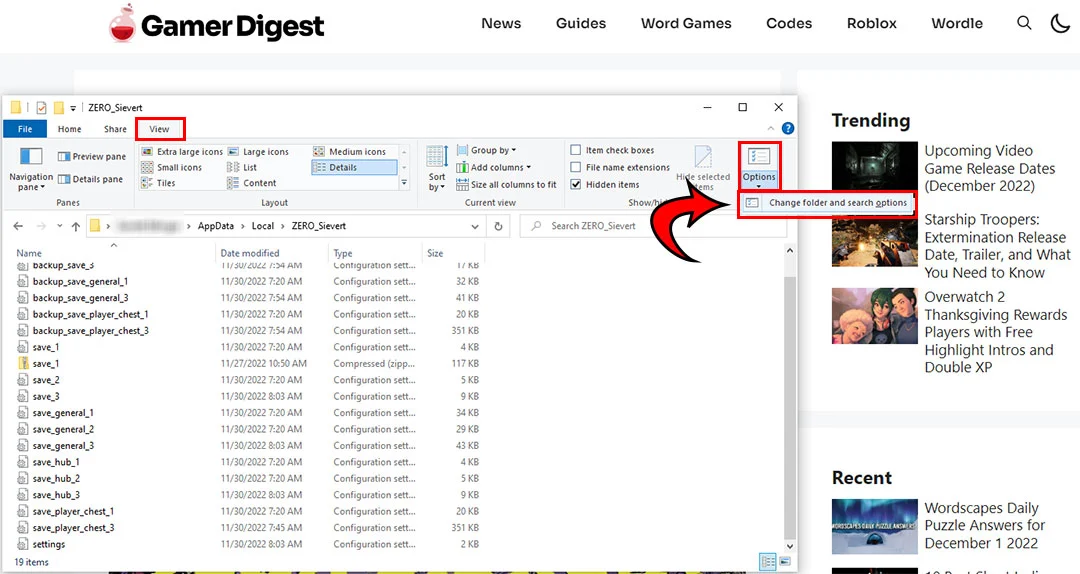Open Codes site link
The image size is (1080, 574).
point(789,23)
